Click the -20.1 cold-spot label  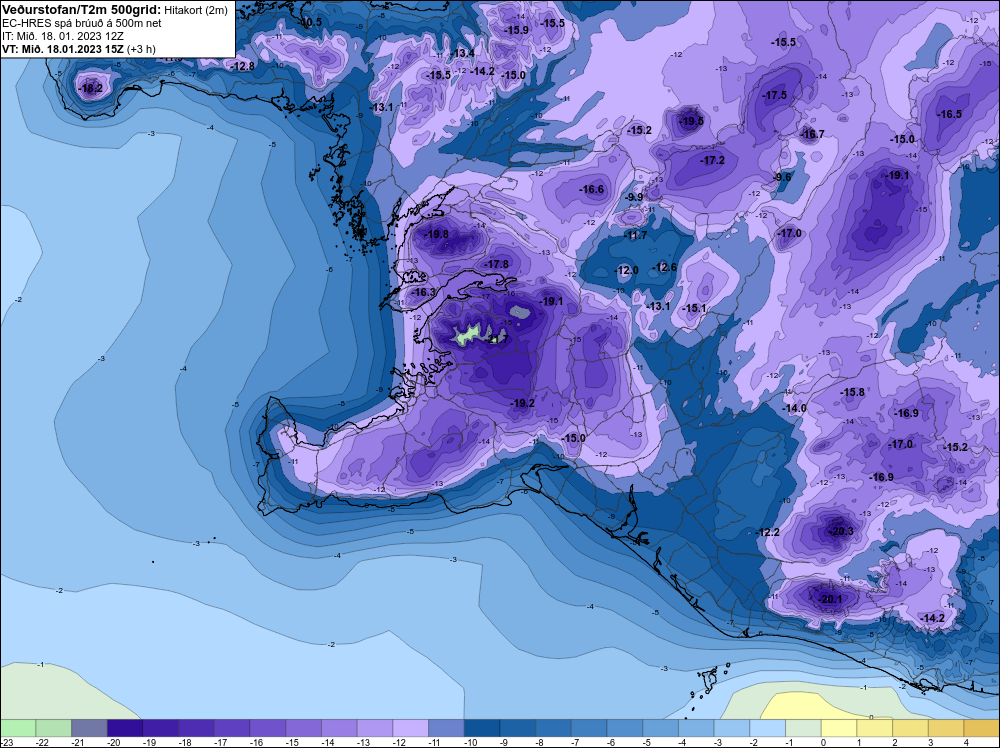point(829,599)
